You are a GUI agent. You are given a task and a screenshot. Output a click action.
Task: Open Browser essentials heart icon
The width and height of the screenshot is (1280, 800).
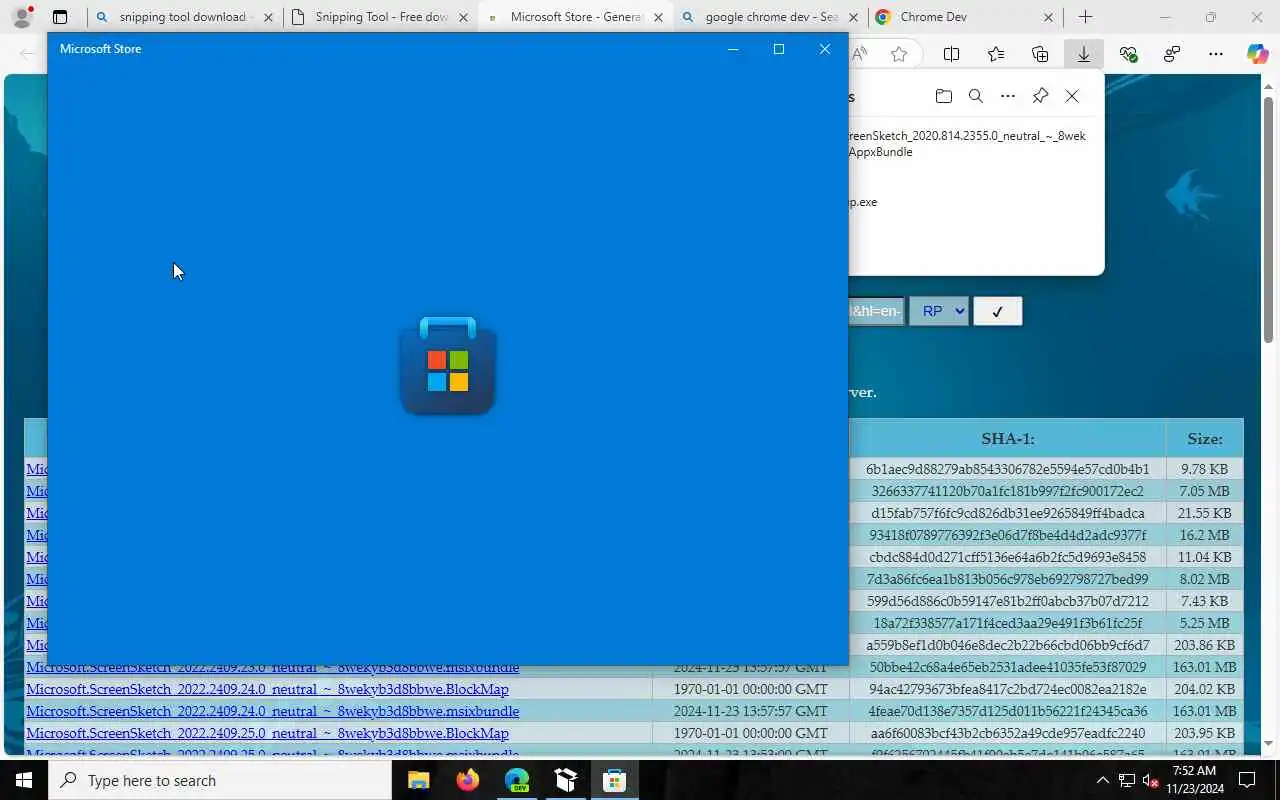(x=1129, y=54)
